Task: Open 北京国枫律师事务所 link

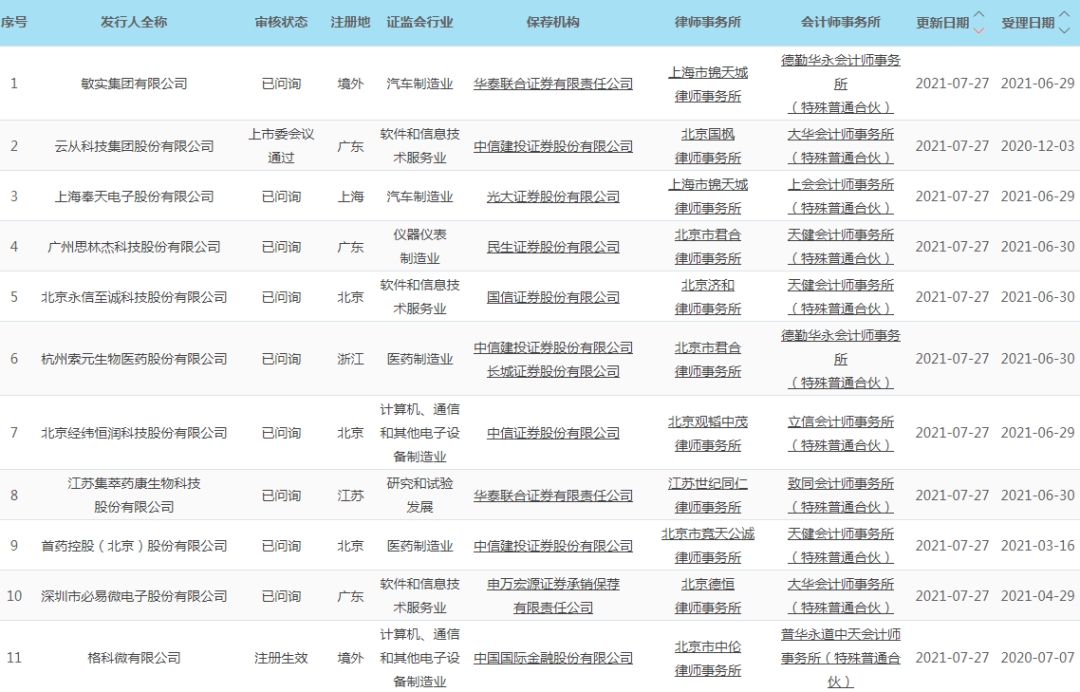Action: pos(707,146)
